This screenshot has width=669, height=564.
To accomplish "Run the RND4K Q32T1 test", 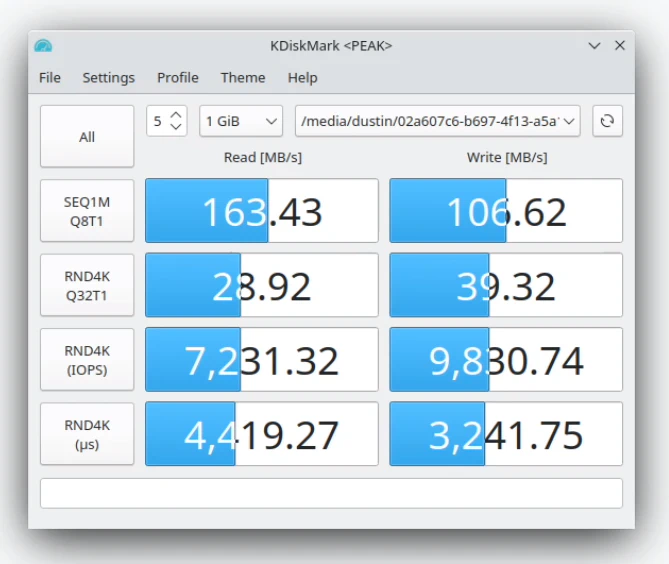I will (87, 285).
